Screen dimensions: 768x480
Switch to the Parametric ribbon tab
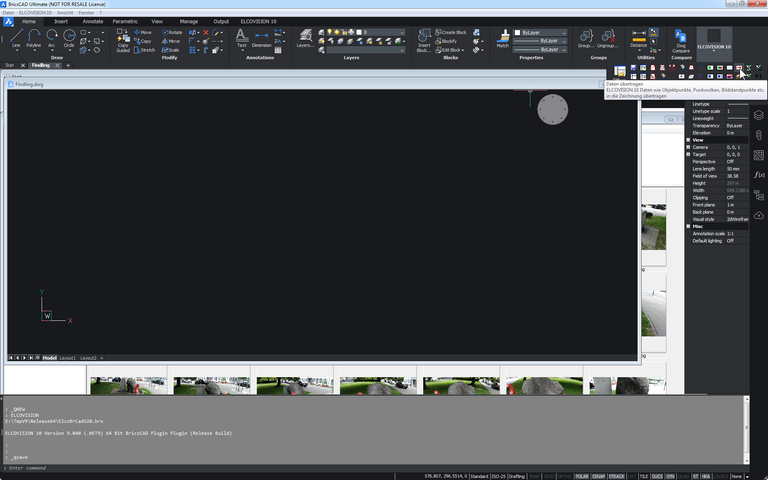tap(125, 20)
